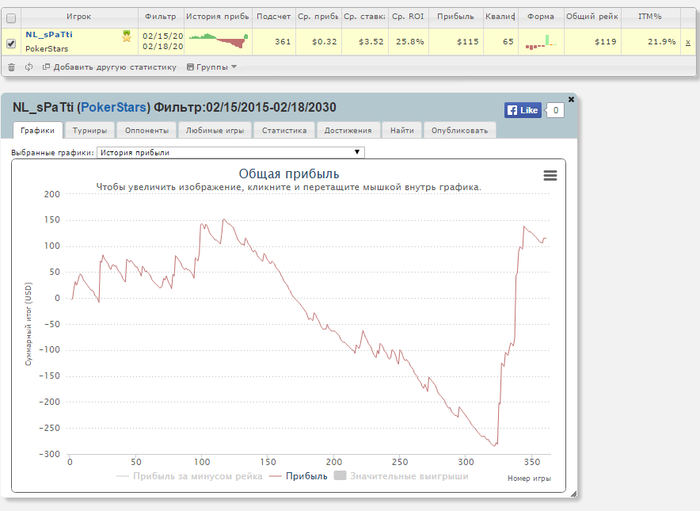Screen dimensions: 700x511
Task: Click the Facebook like count box
Action: (555, 110)
